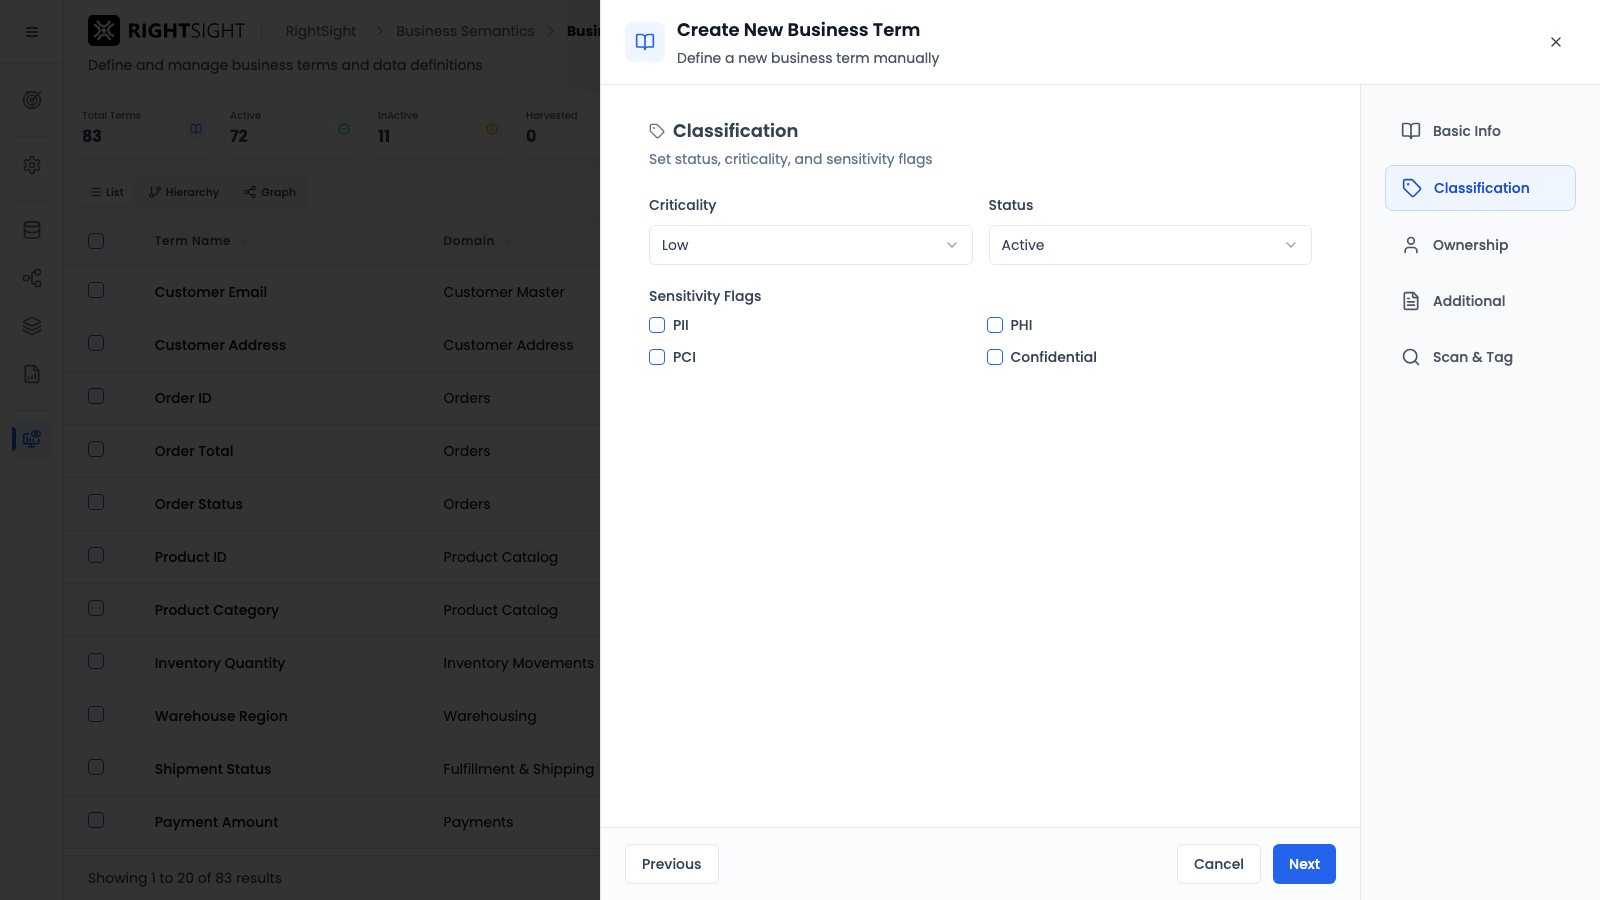Click the Active card check icon
The height and width of the screenshot is (900, 1600).
344,129
